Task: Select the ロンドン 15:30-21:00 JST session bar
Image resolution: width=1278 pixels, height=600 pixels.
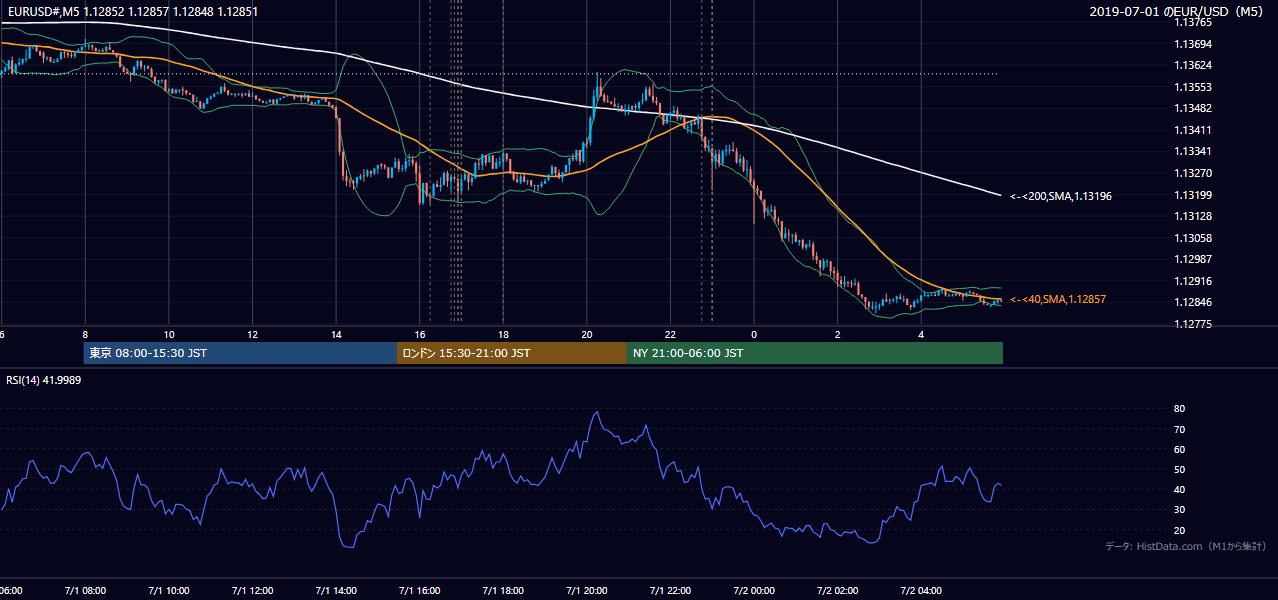Action: point(512,353)
